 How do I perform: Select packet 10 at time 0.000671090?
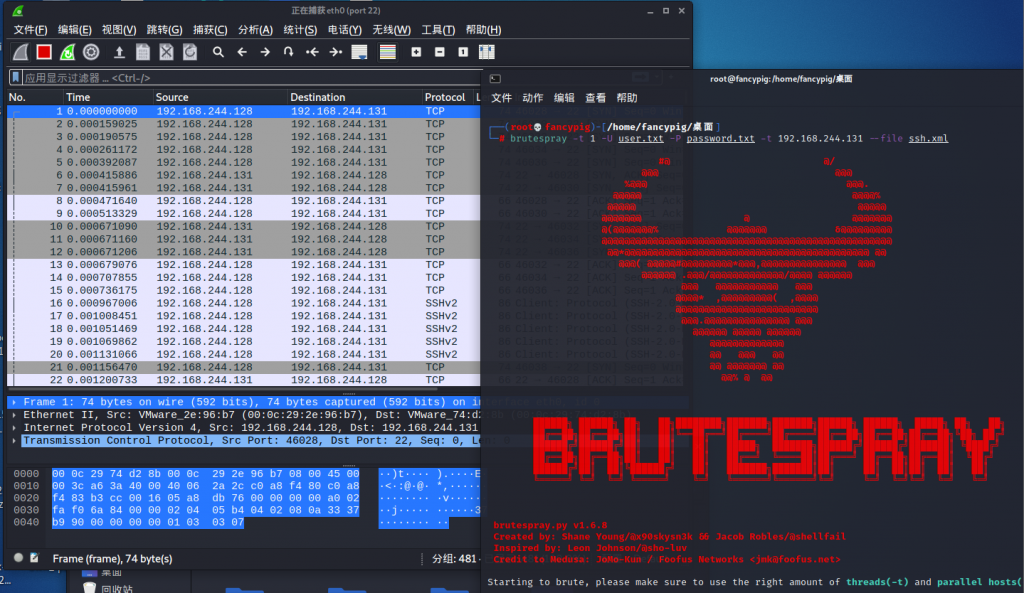tap(244, 227)
